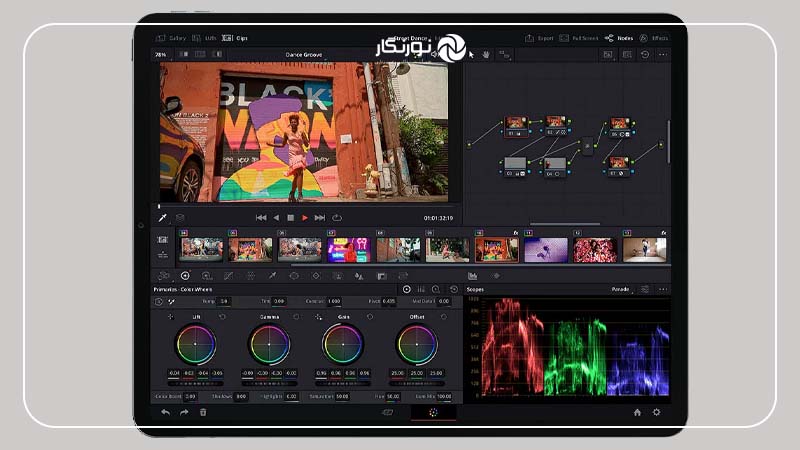The width and height of the screenshot is (800, 450).
Task: Open the node graph options ellipsis menu
Action: point(663,54)
